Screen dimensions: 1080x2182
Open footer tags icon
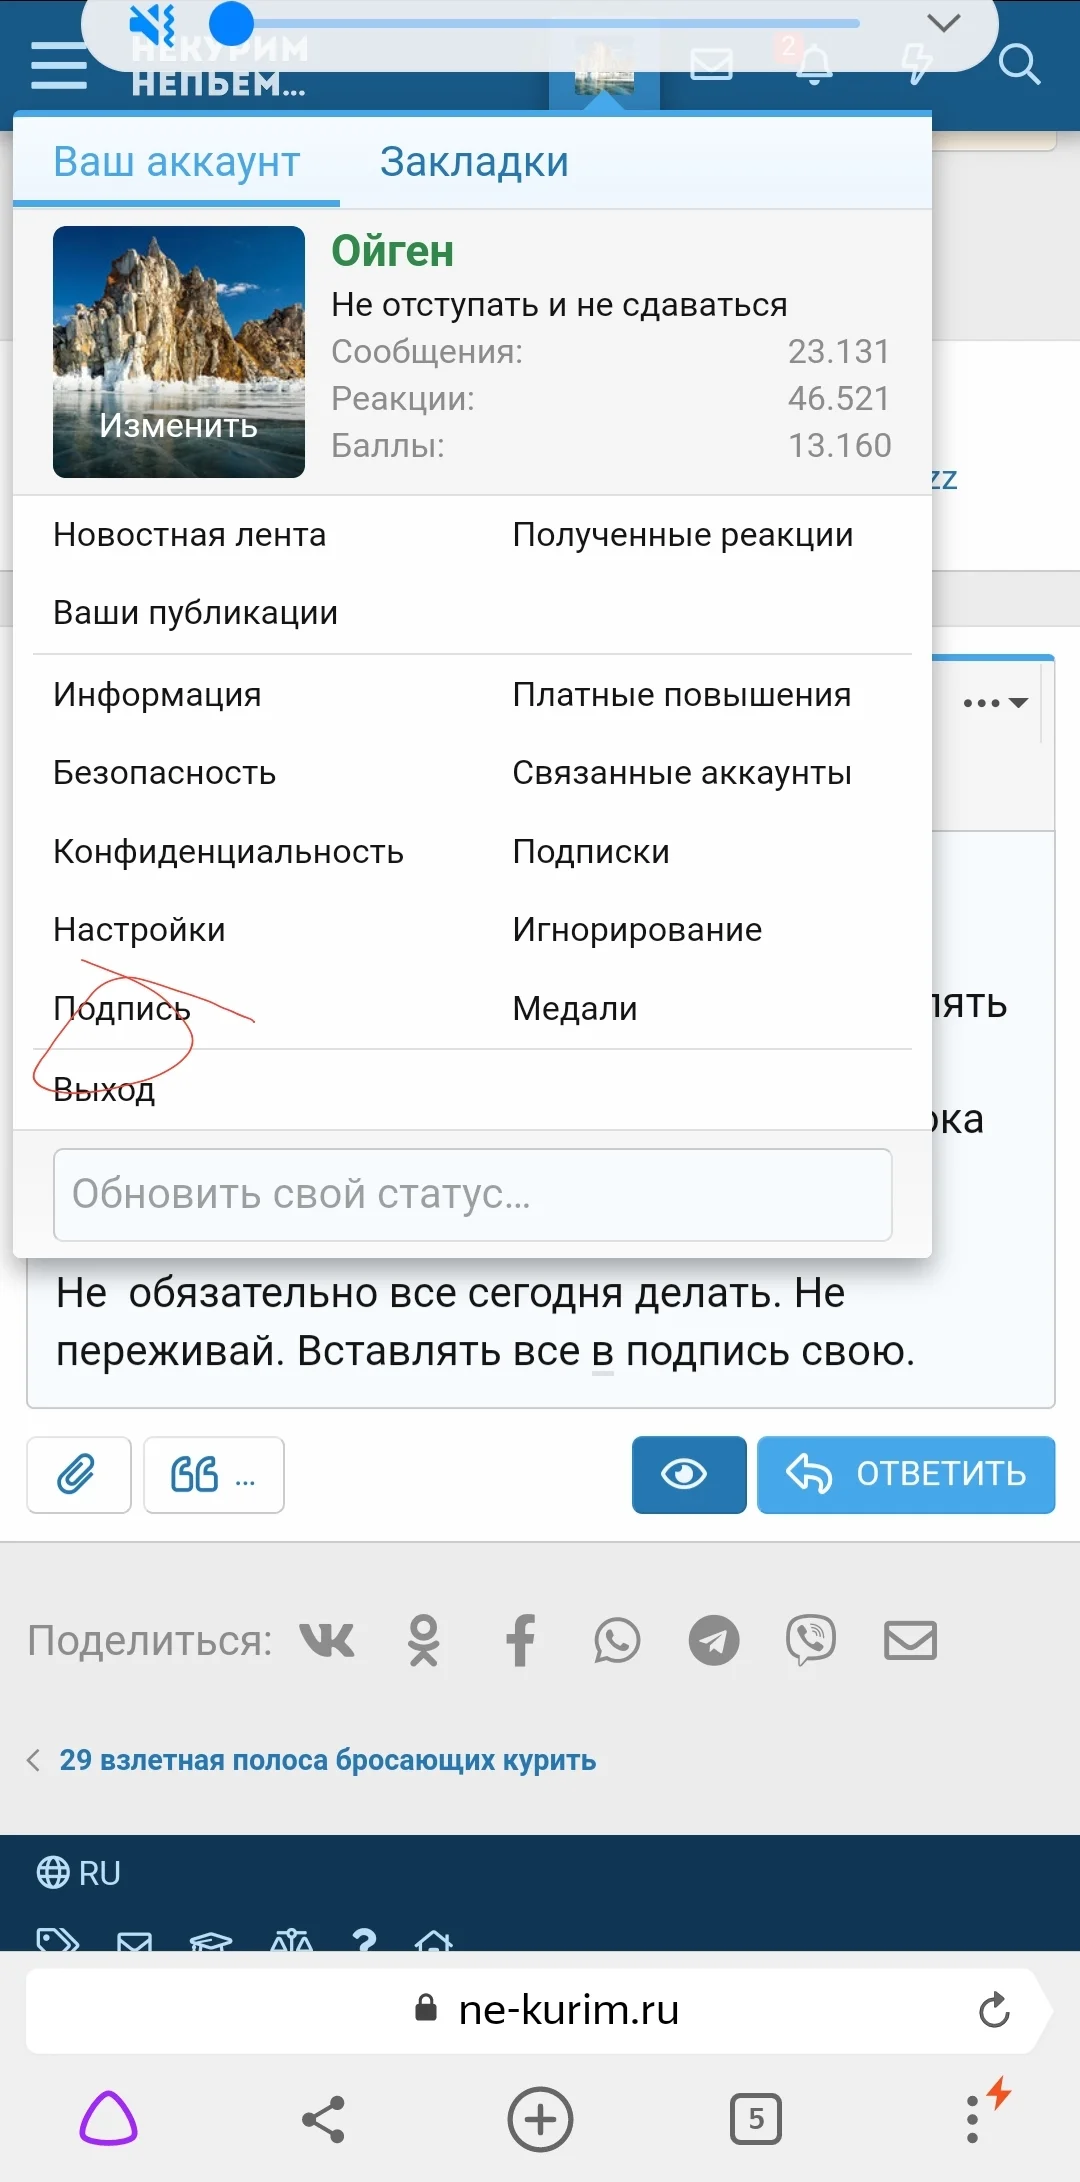pos(57,1941)
